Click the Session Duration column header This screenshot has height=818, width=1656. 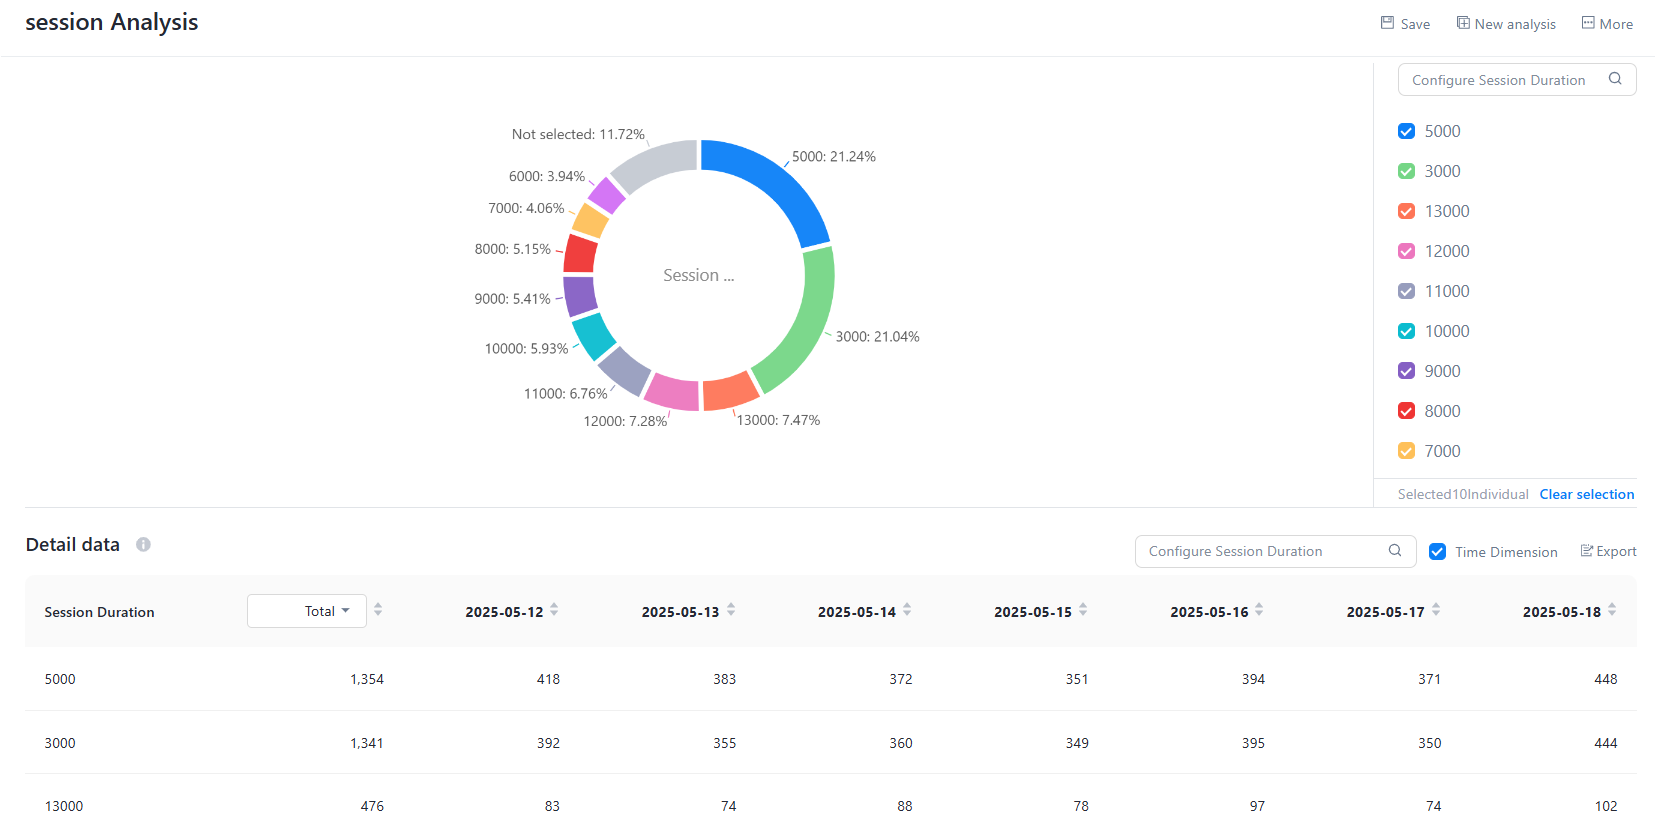(x=99, y=612)
